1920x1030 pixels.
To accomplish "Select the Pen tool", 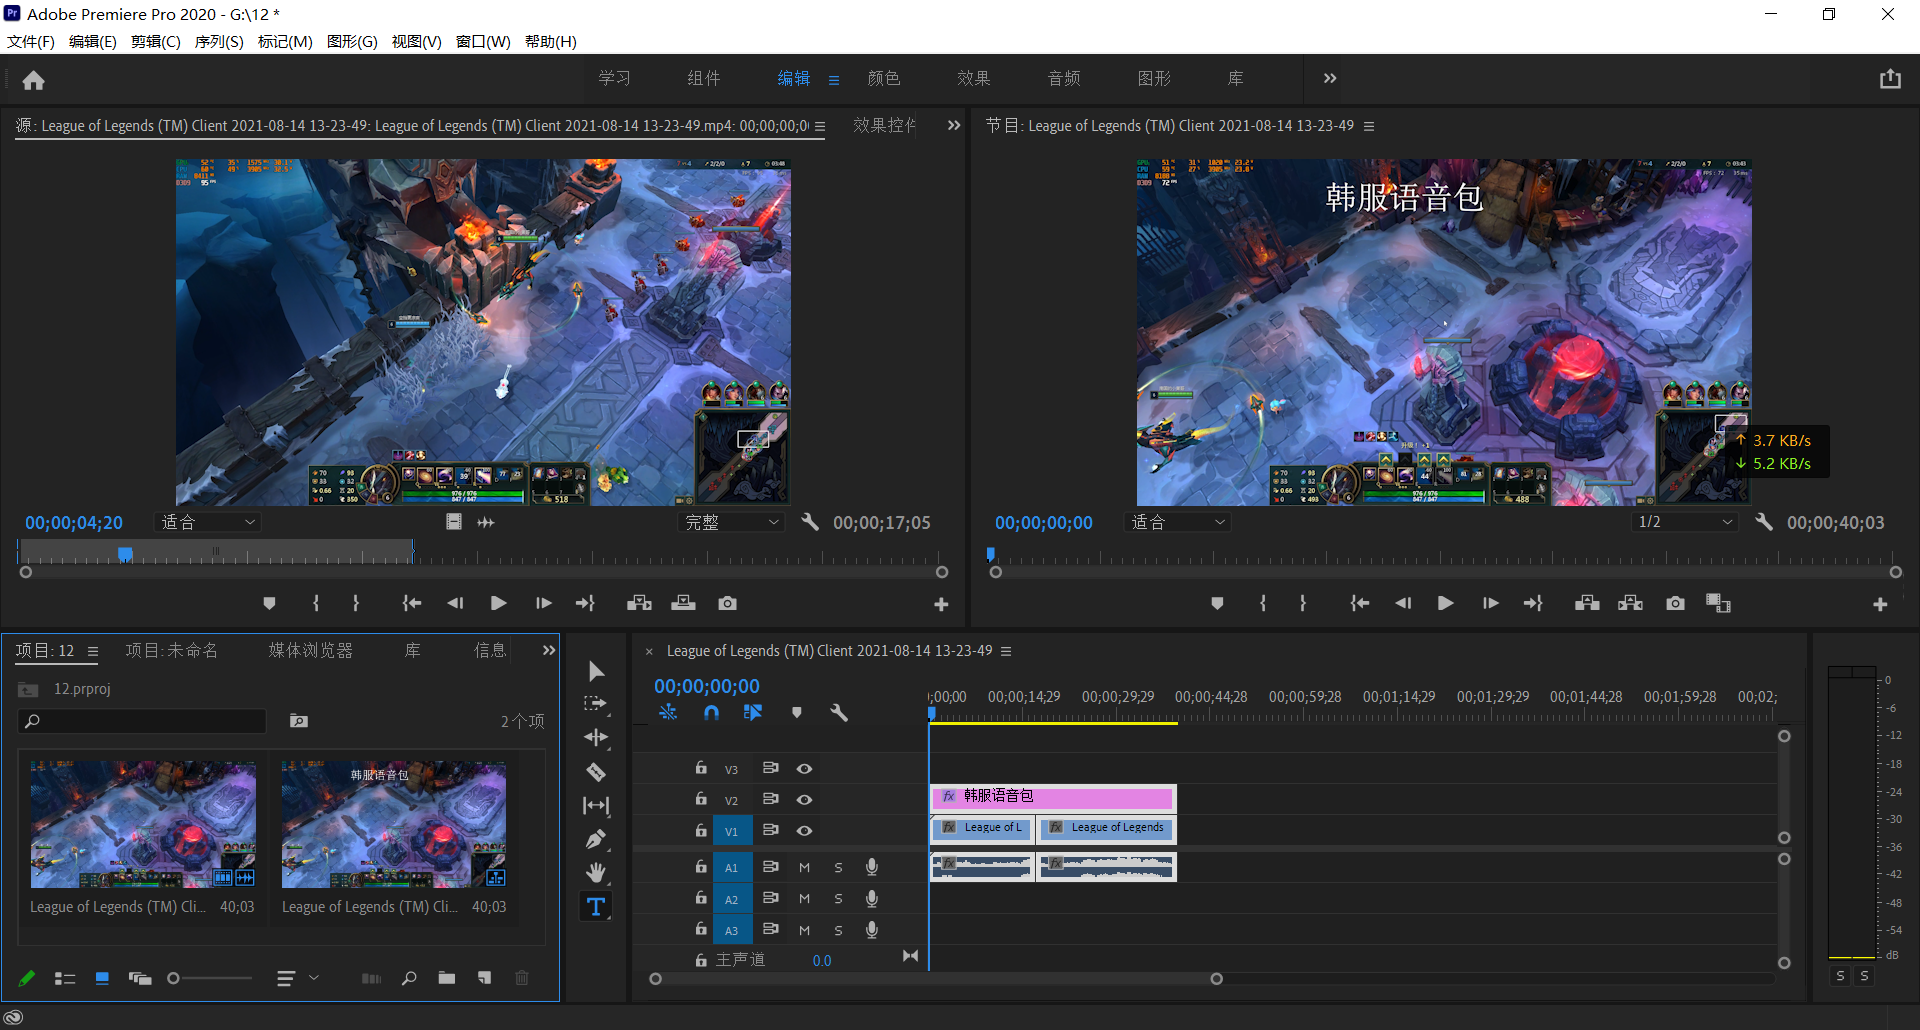I will coord(596,839).
